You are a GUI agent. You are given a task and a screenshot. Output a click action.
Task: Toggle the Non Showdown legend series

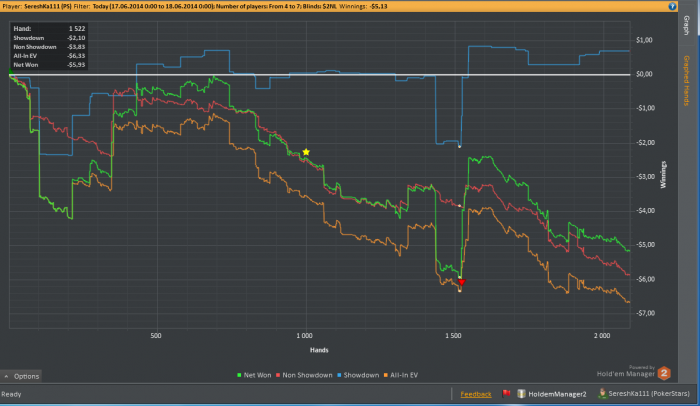[x=304, y=375]
